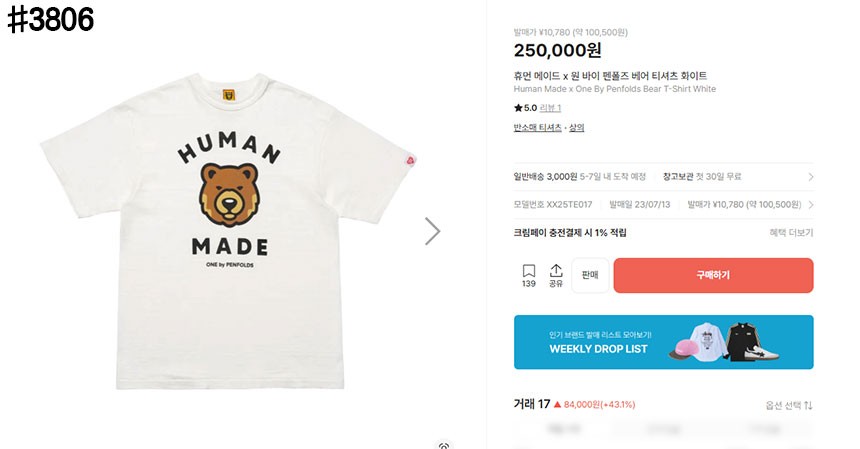Screen dimensions: 860x449
Task: Click the star rating 5.0 icon
Action: tap(518, 108)
